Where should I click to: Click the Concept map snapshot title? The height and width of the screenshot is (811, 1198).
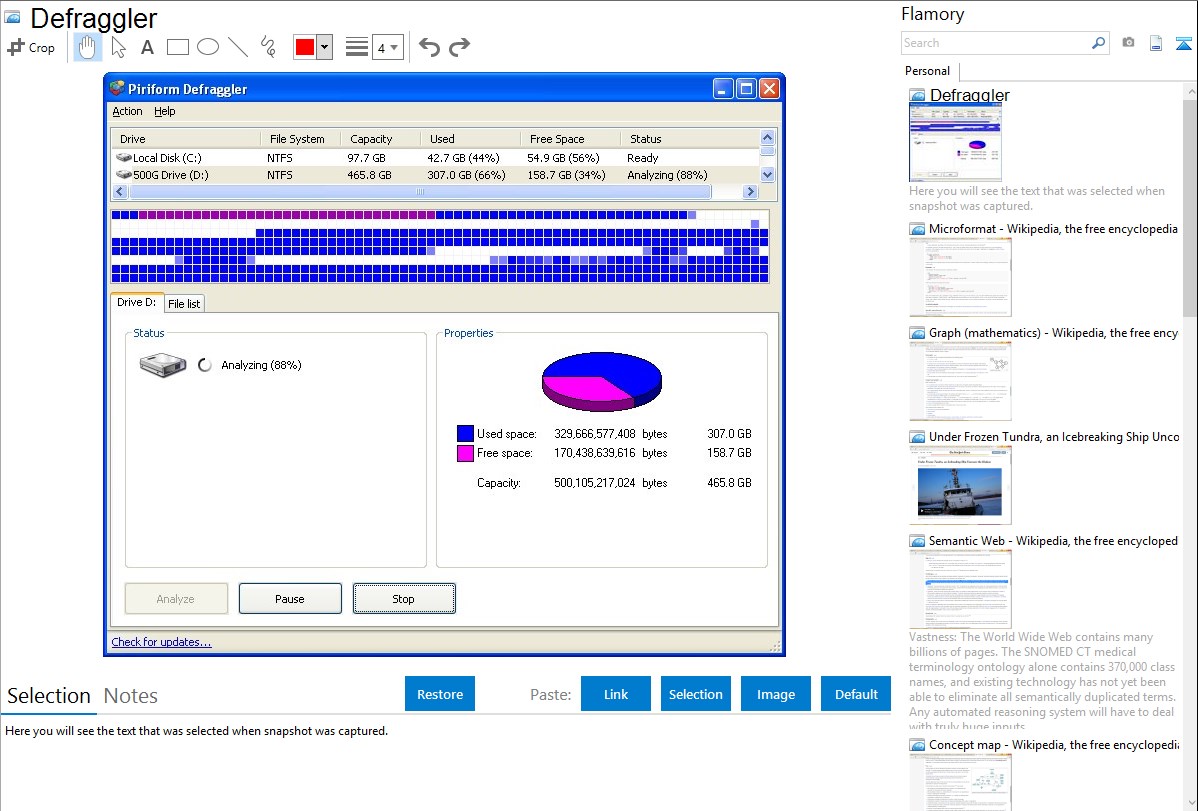1054,744
